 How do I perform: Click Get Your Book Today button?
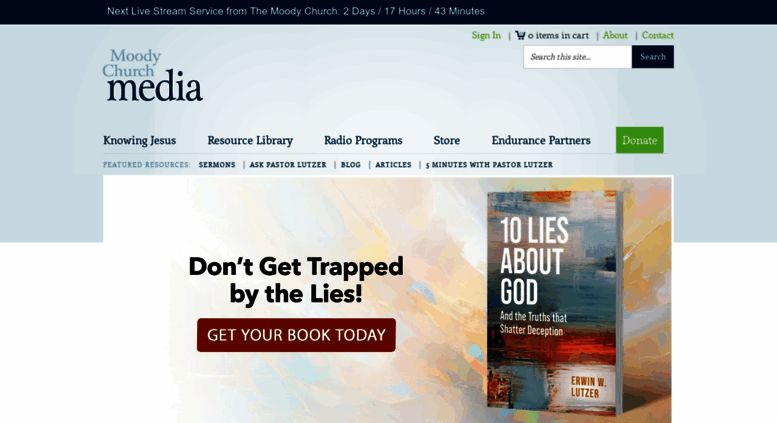[x=296, y=335]
